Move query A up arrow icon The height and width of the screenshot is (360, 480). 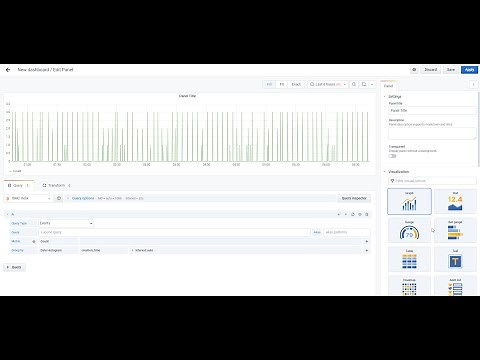(x=346, y=214)
